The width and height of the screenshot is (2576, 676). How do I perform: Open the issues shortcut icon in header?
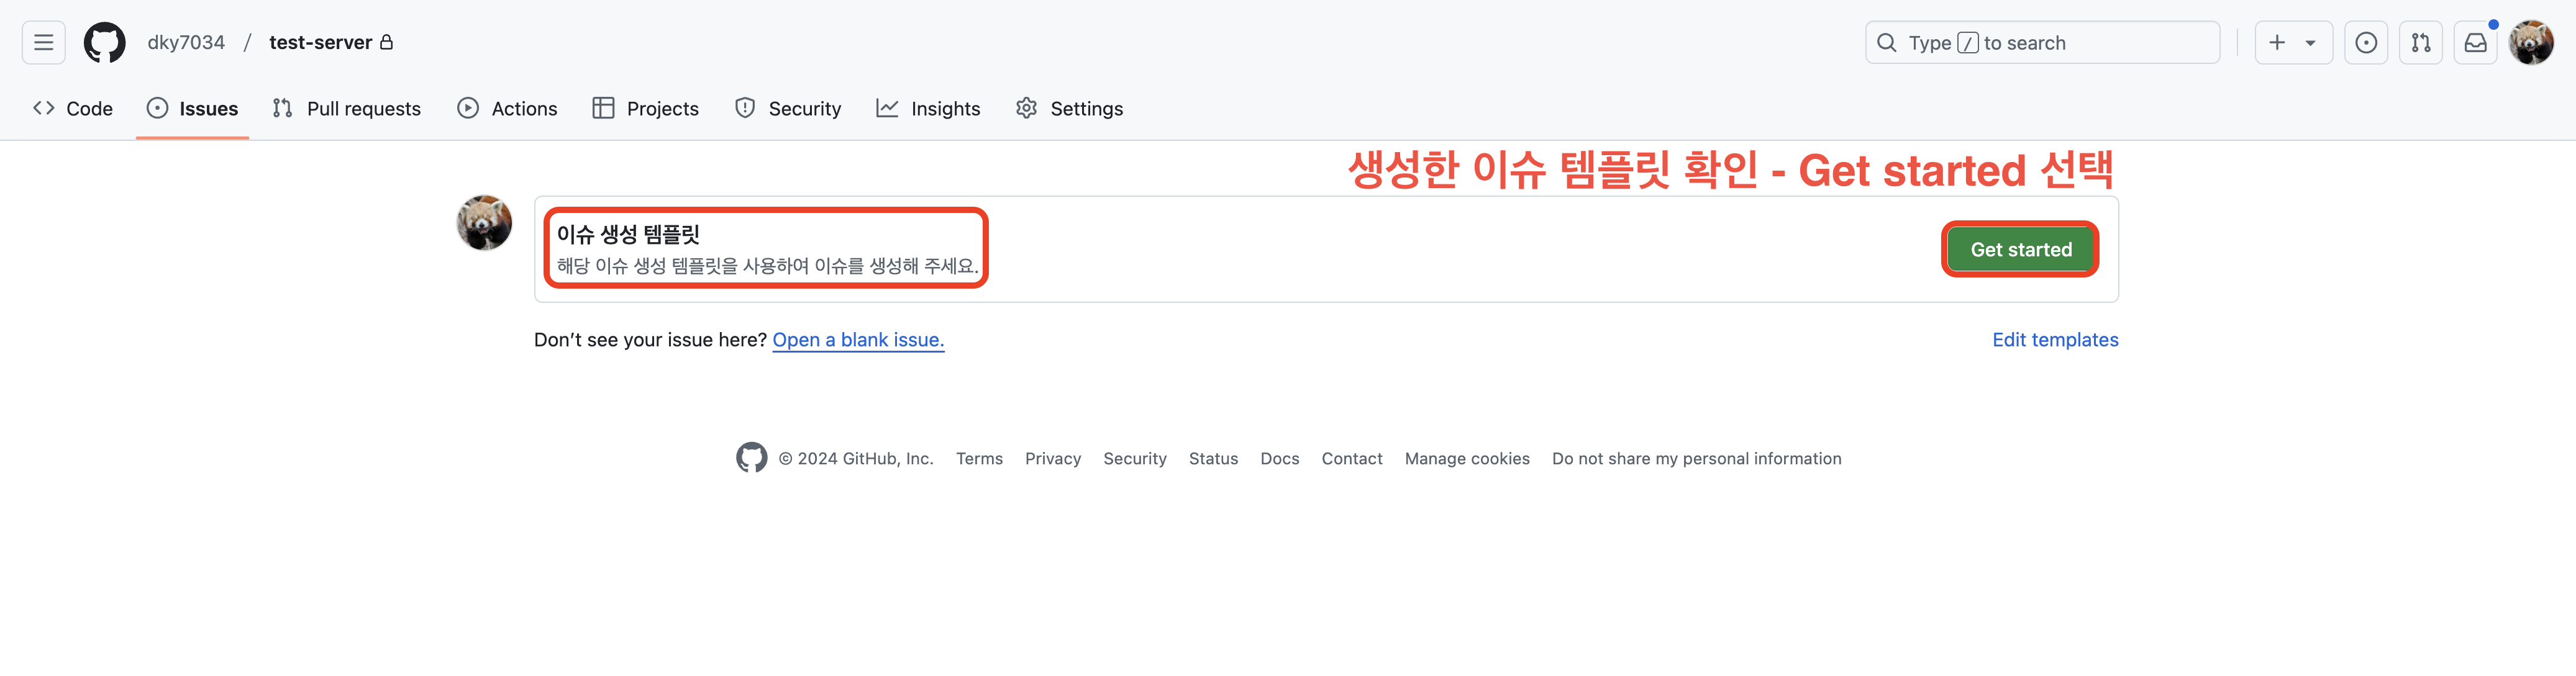click(x=2365, y=42)
